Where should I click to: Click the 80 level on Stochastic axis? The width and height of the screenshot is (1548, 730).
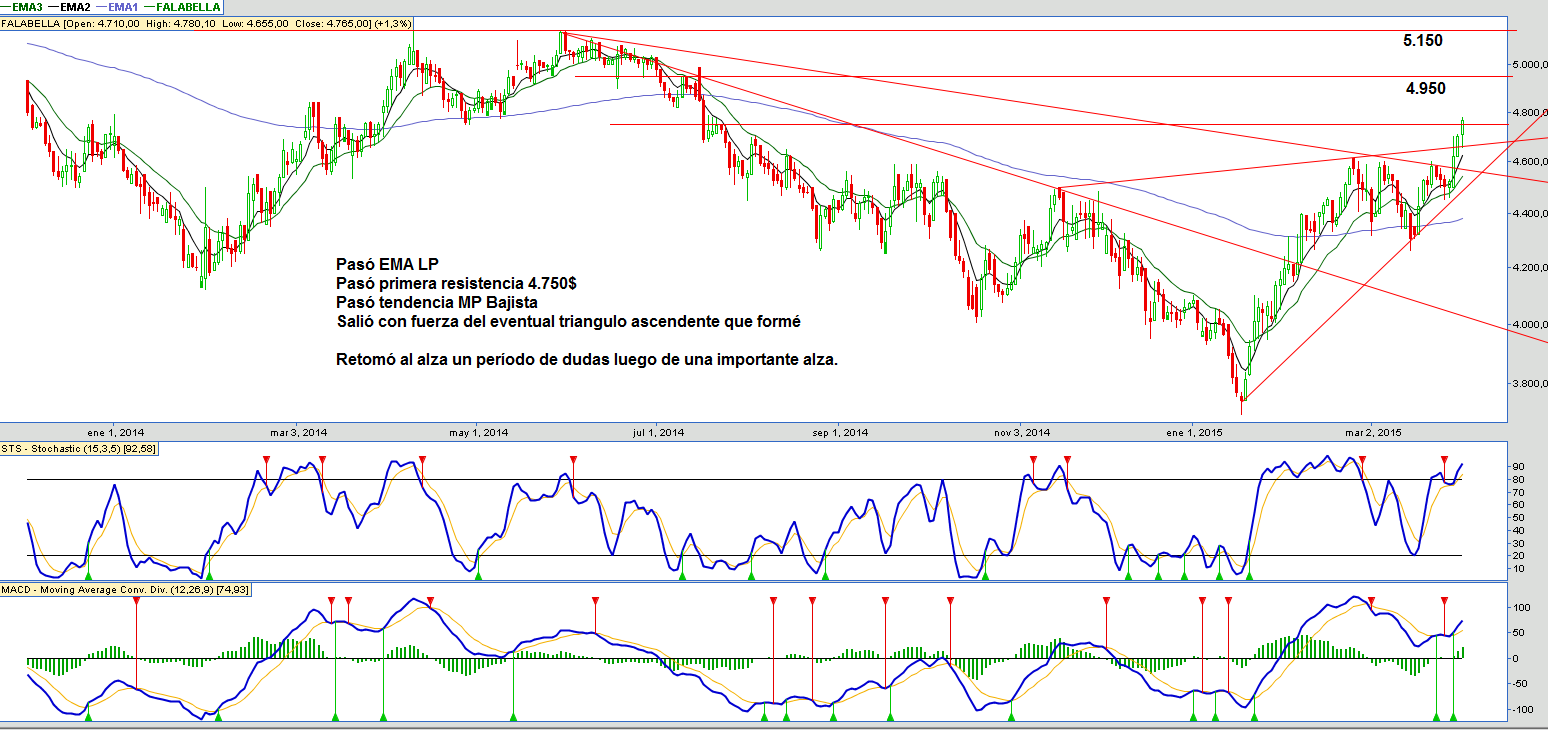point(1518,480)
